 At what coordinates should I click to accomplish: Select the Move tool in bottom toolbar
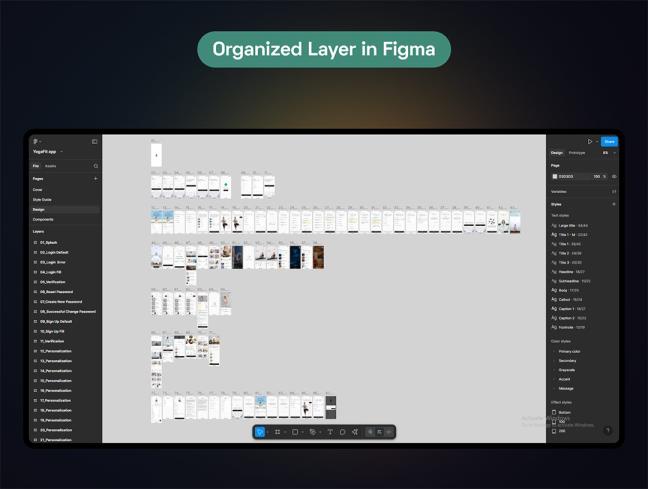[260, 432]
